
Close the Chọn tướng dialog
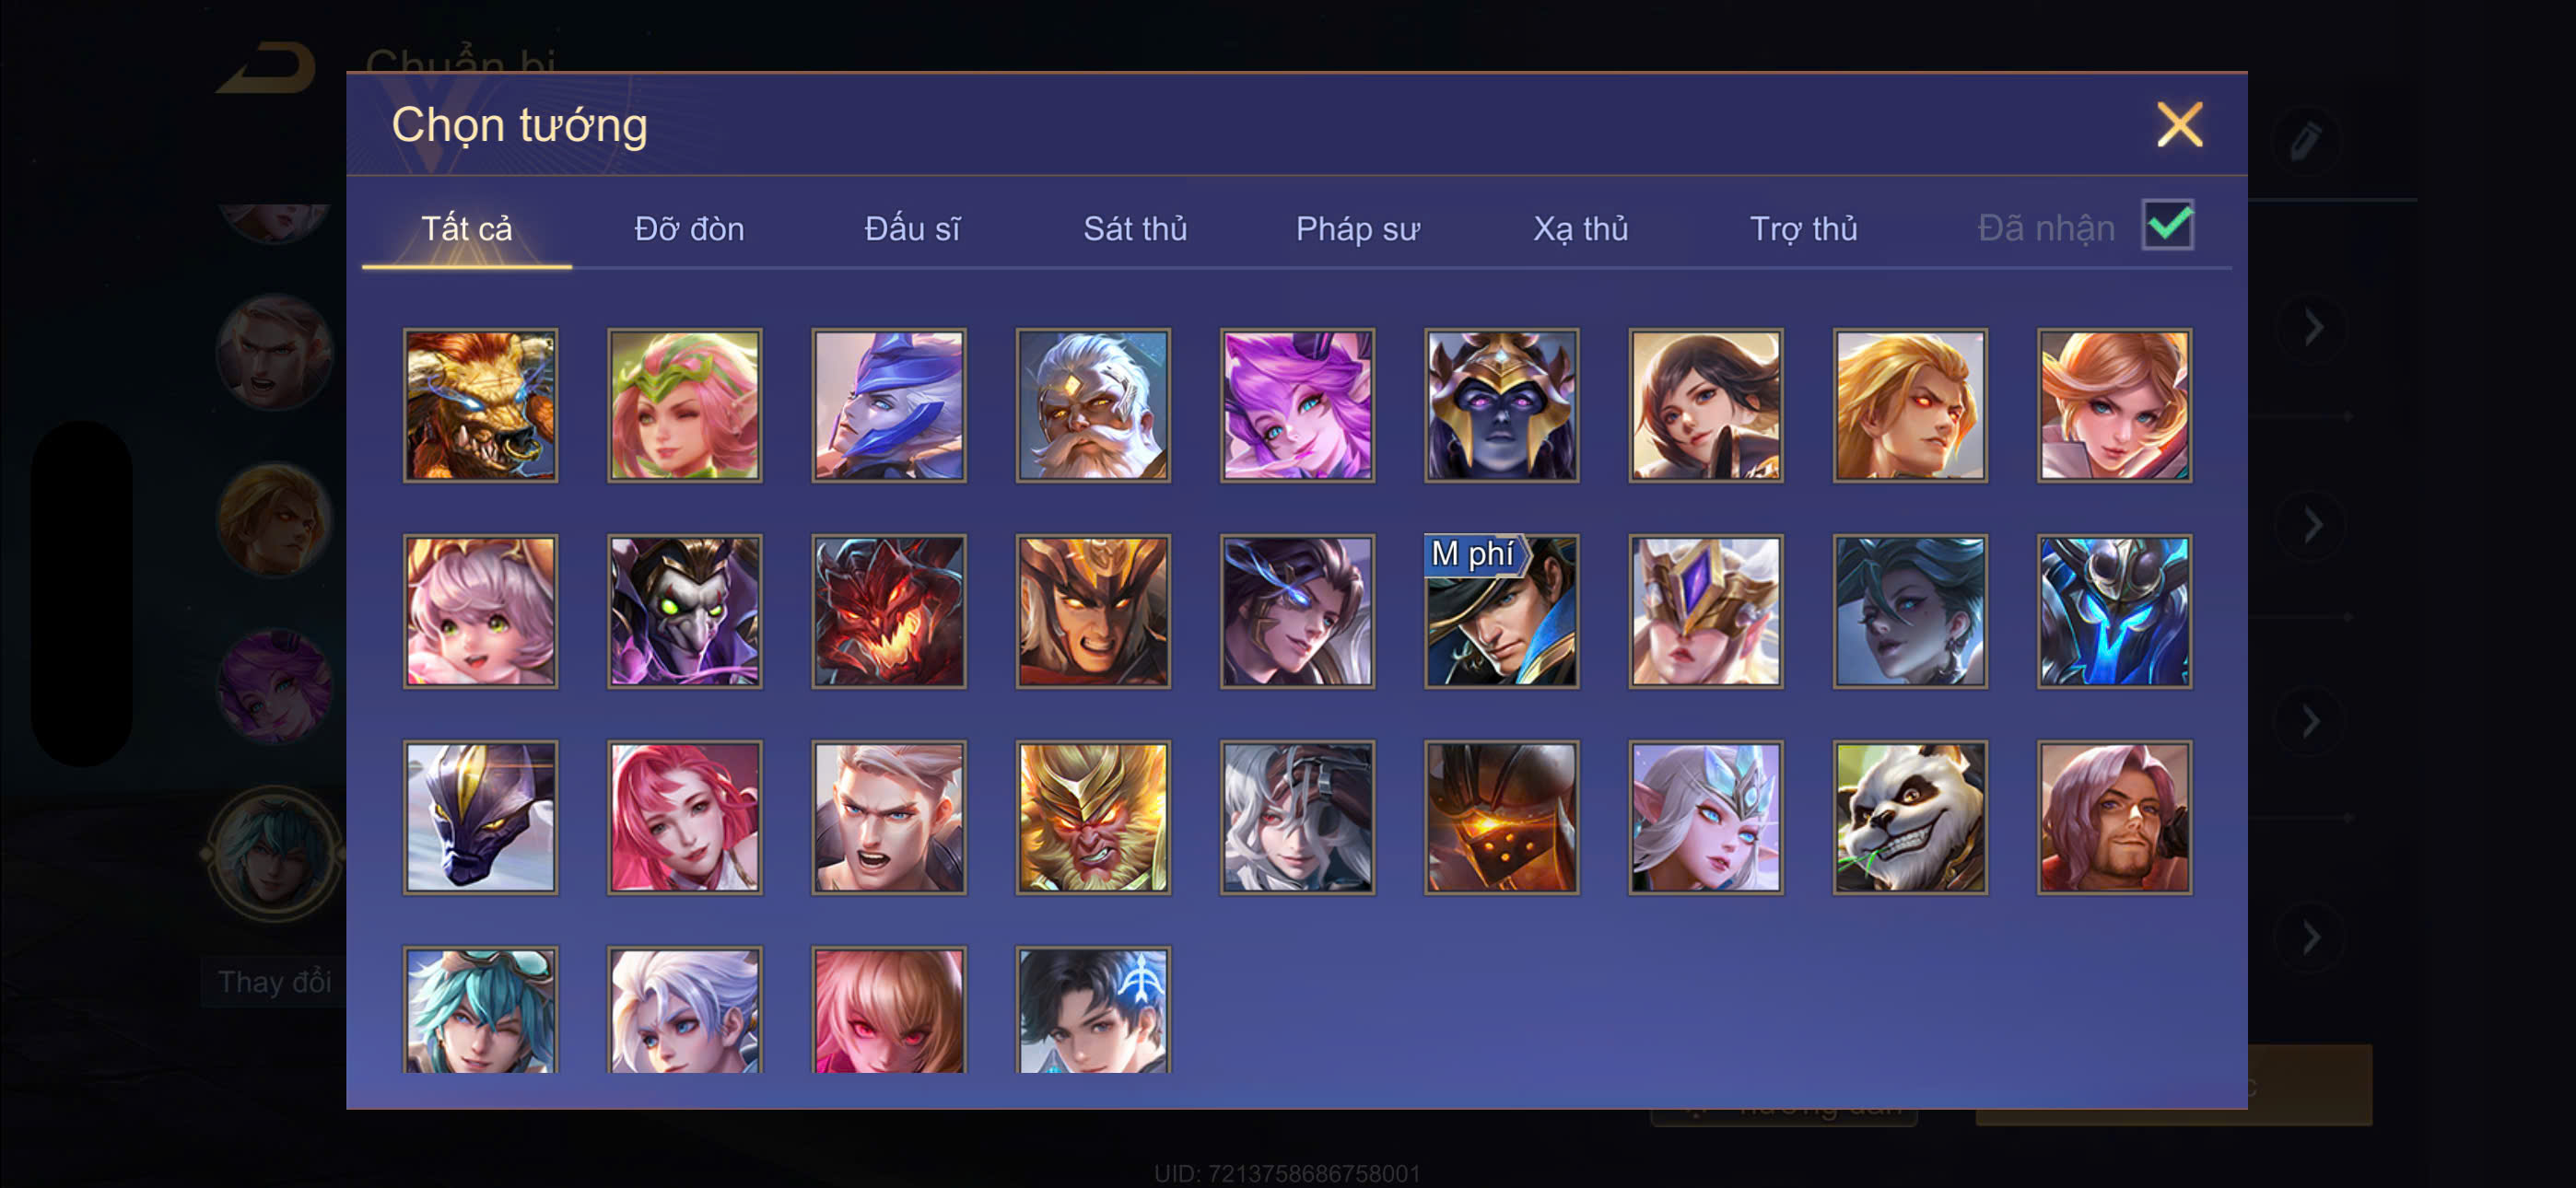2179,125
